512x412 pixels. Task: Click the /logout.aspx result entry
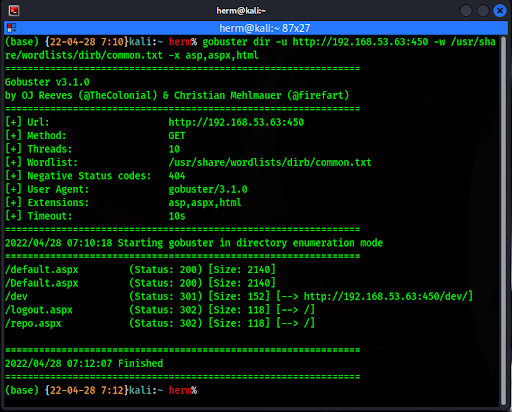[x=39, y=310]
